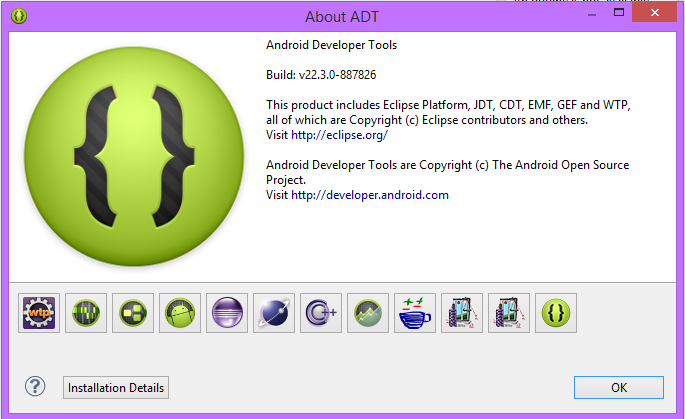Click the green chart line feature icon
685x419 pixels.
pyautogui.click(x=368, y=313)
